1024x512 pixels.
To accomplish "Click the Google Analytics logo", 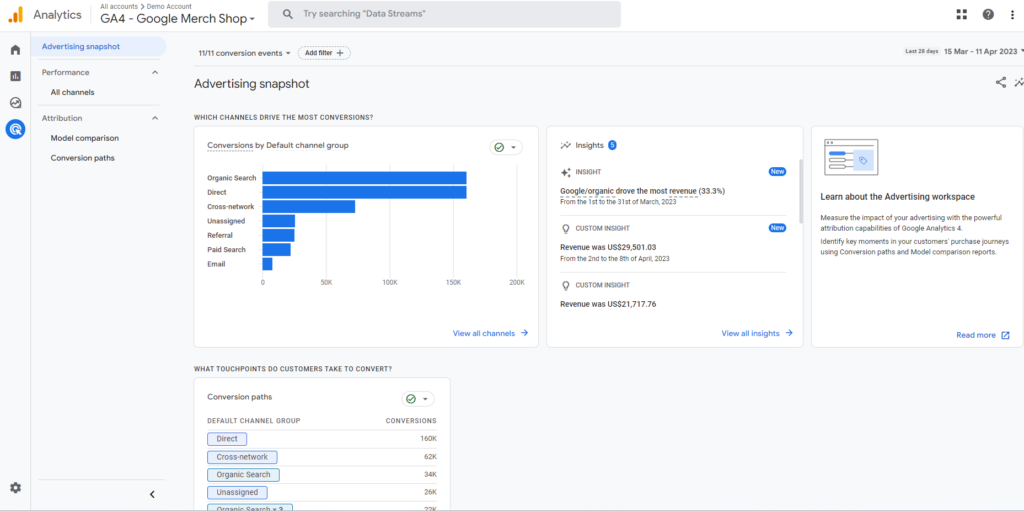I will pyautogui.click(x=16, y=14).
